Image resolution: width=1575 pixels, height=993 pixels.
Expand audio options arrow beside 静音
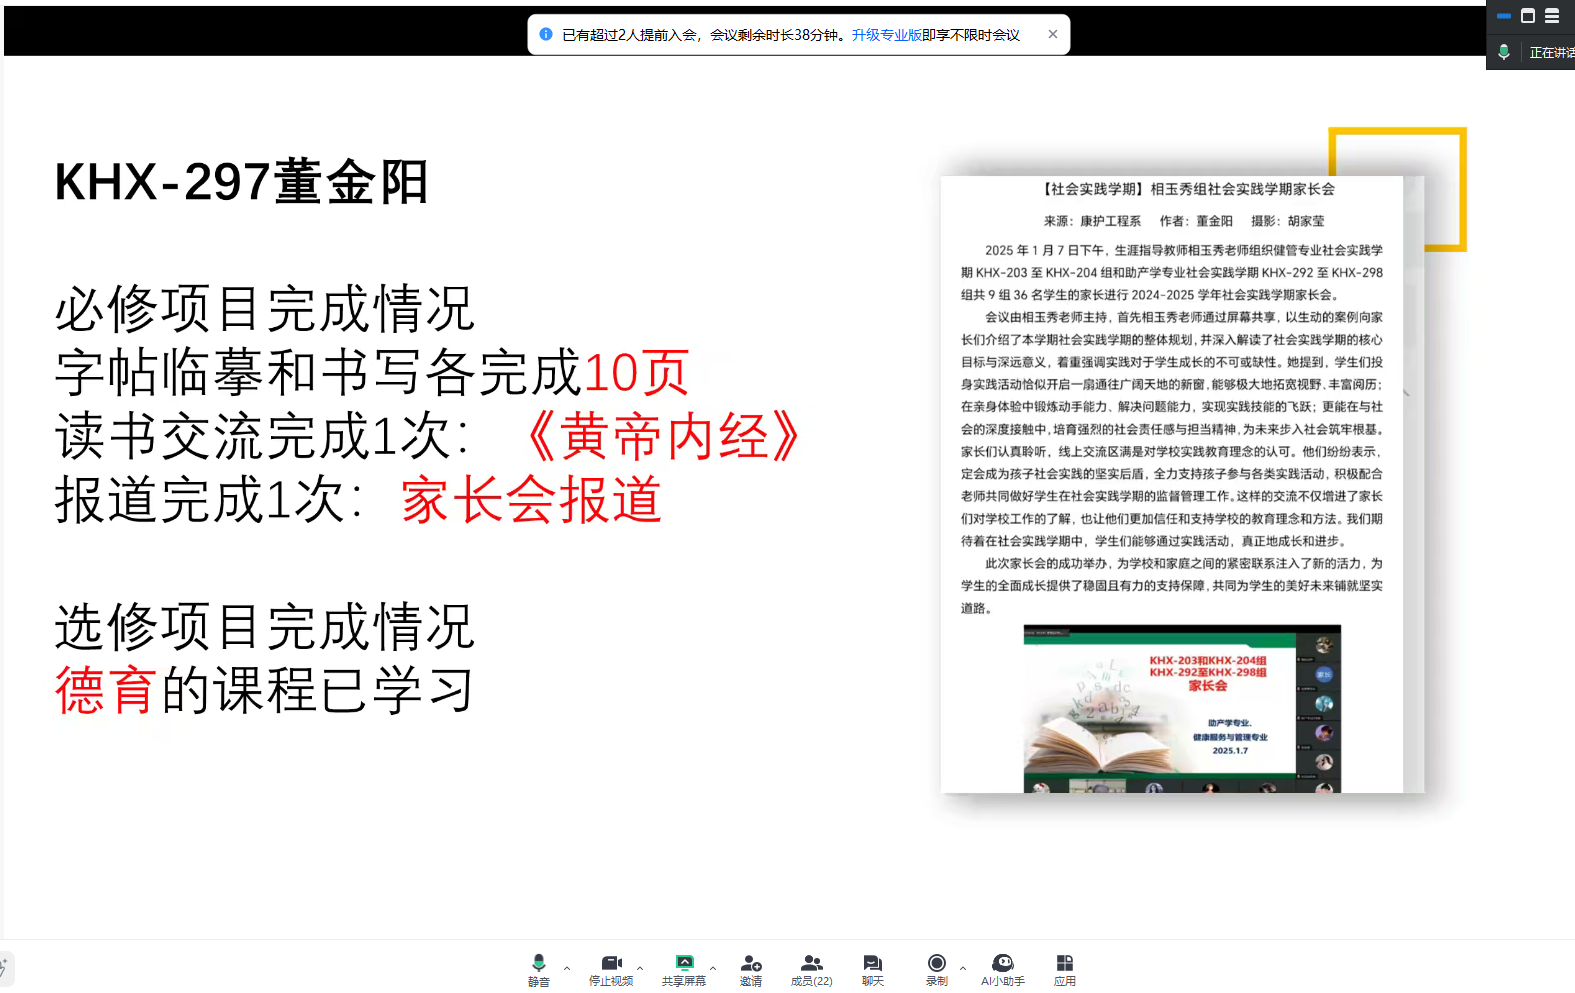tap(567, 968)
